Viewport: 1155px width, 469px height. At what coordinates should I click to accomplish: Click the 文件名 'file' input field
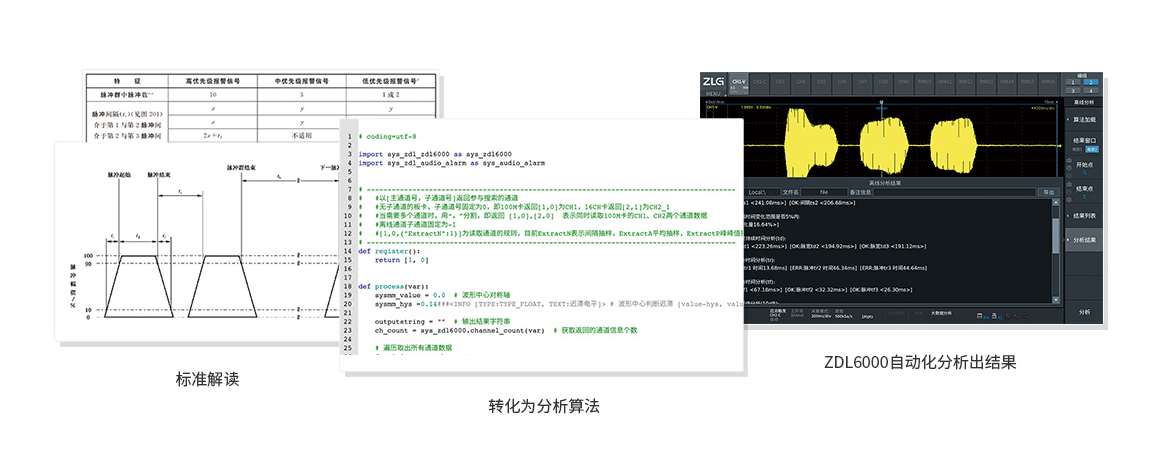[824, 192]
